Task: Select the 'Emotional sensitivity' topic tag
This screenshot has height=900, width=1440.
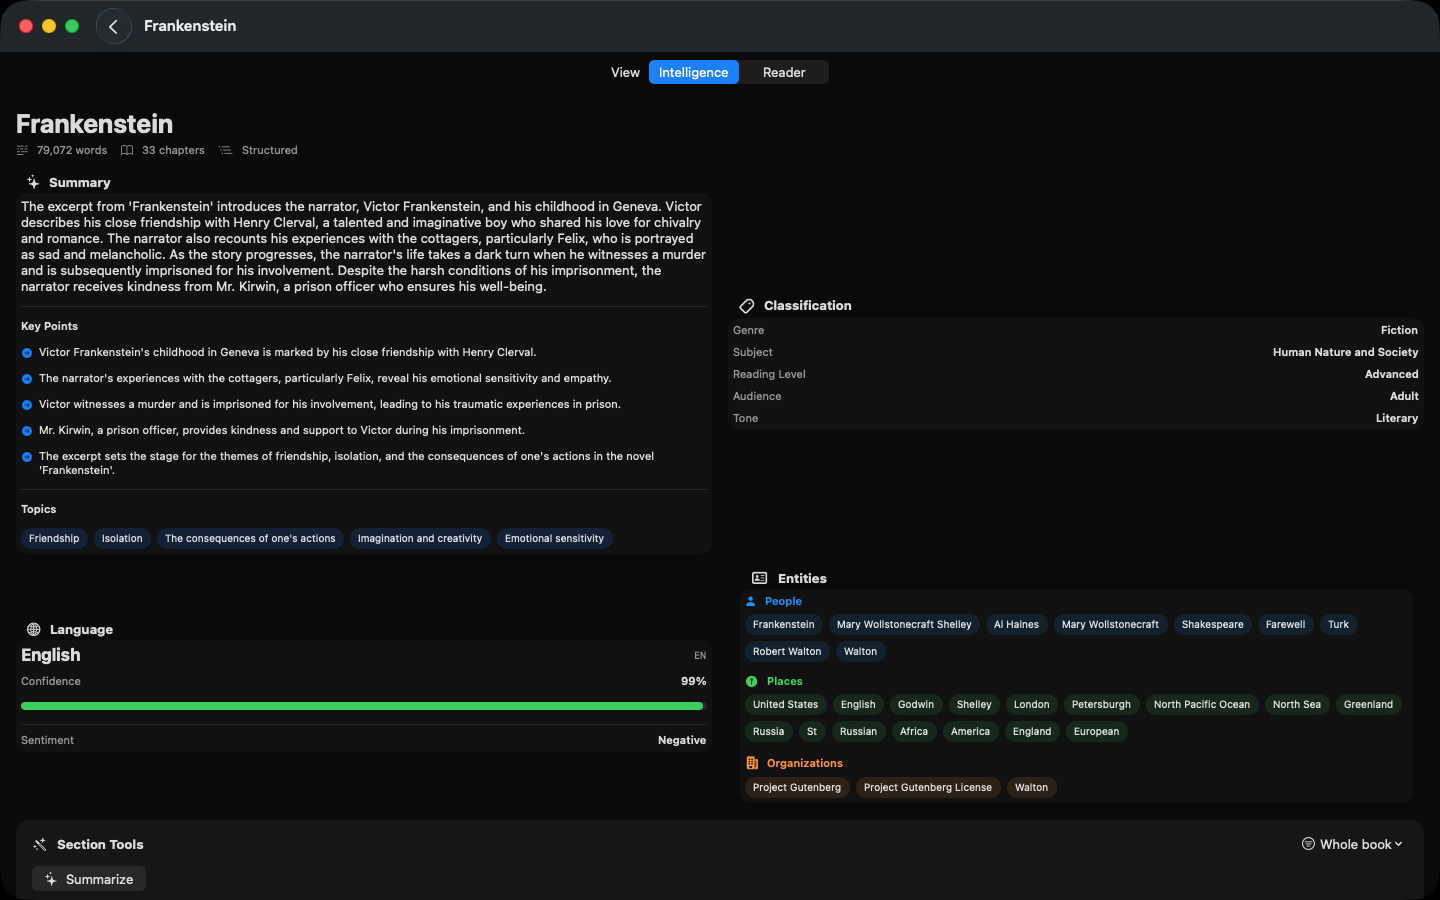Action: (x=554, y=538)
